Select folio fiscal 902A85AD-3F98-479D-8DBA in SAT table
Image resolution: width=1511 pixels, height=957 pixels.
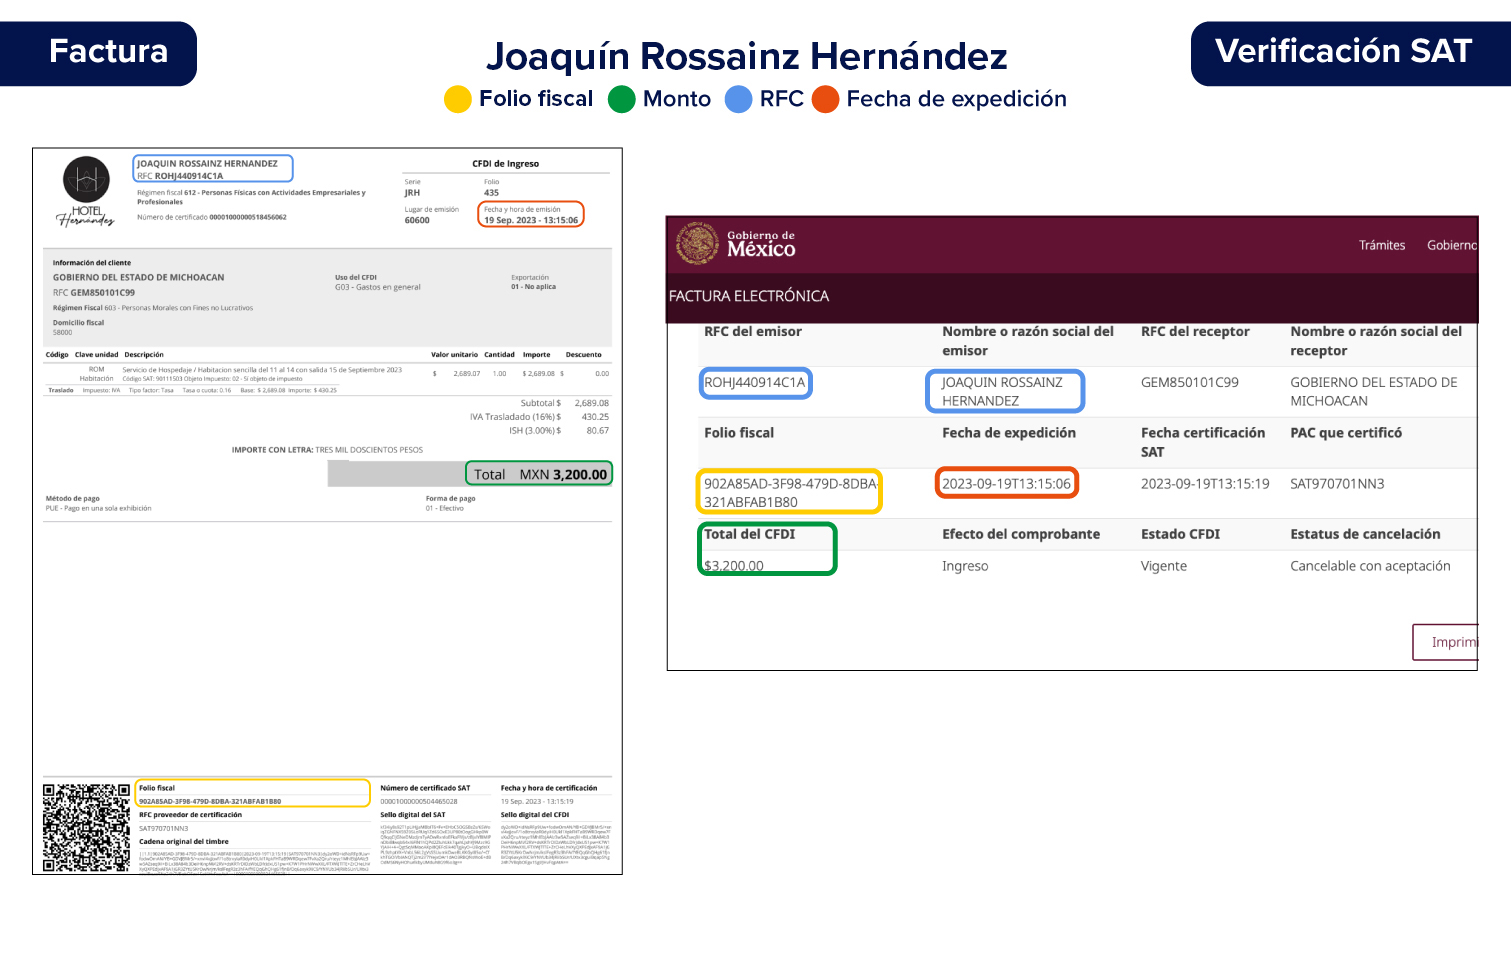tap(790, 492)
